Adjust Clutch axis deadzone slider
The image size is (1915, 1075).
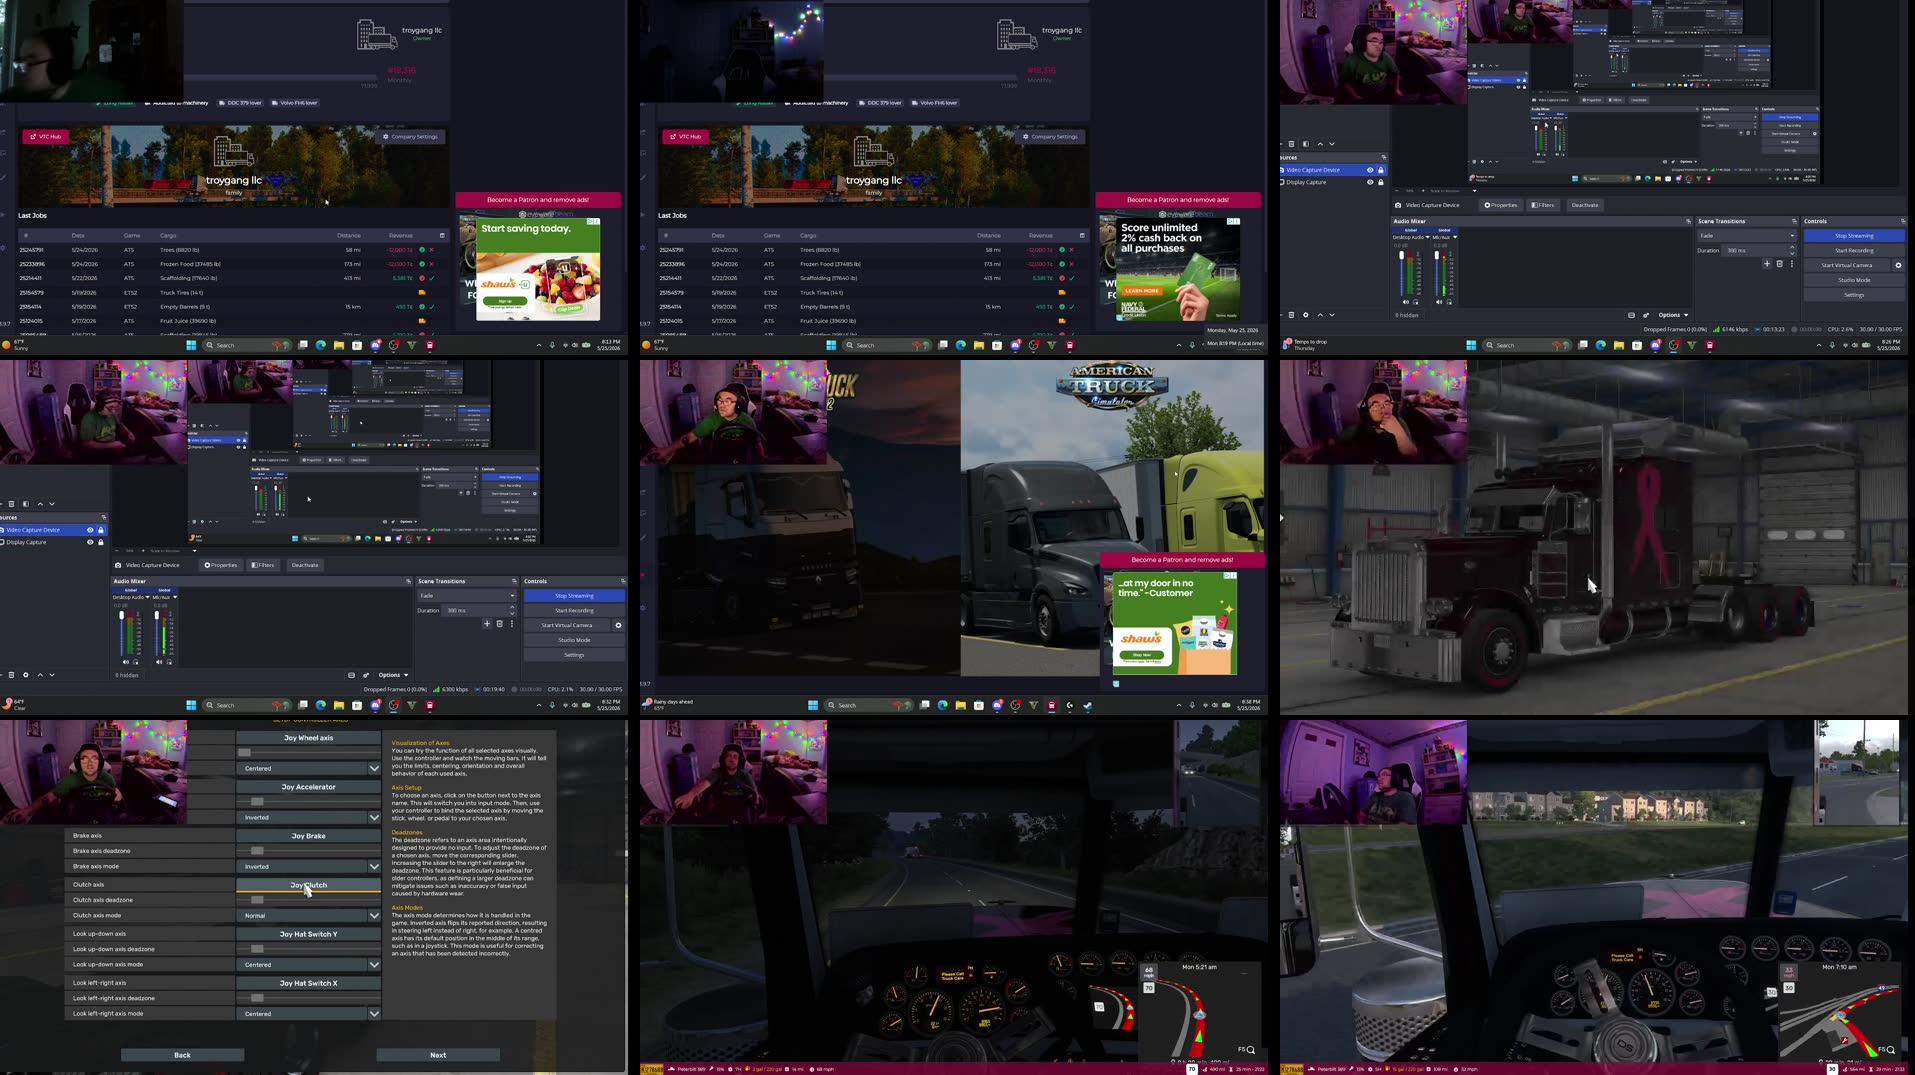pyautogui.click(x=308, y=900)
